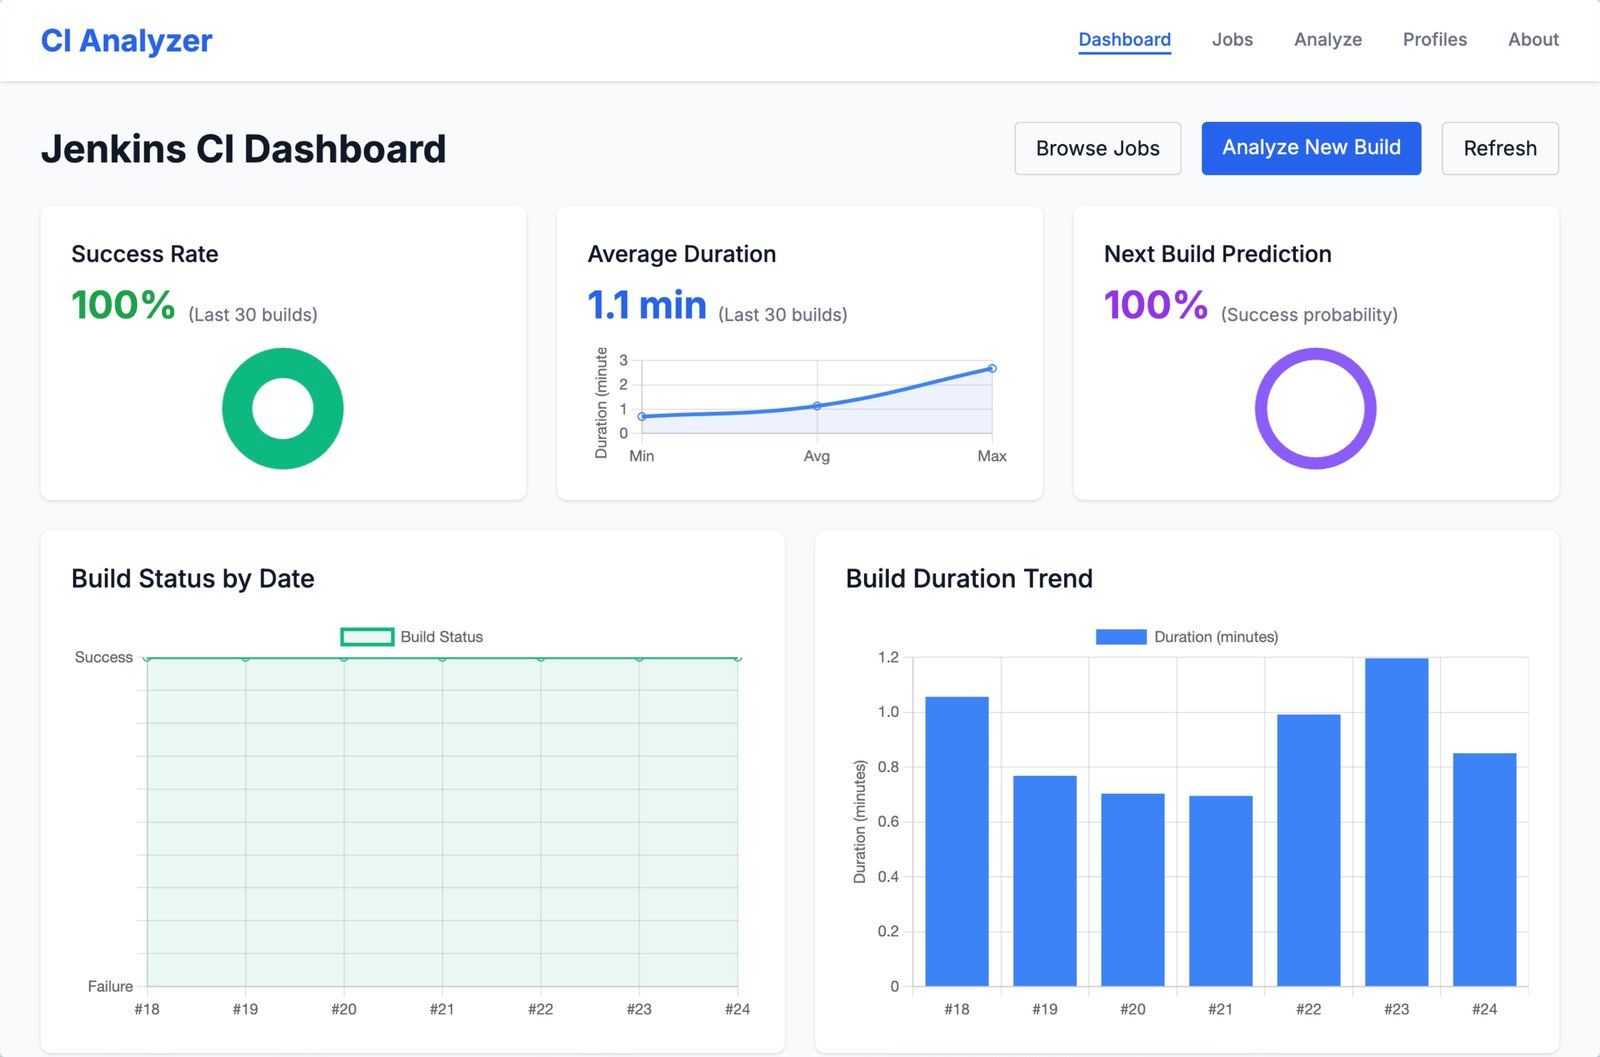Image resolution: width=1600 pixels, height=1057 pixels.
Task: Click the purple '100%' prediction value
Action: coord(1156,305)
